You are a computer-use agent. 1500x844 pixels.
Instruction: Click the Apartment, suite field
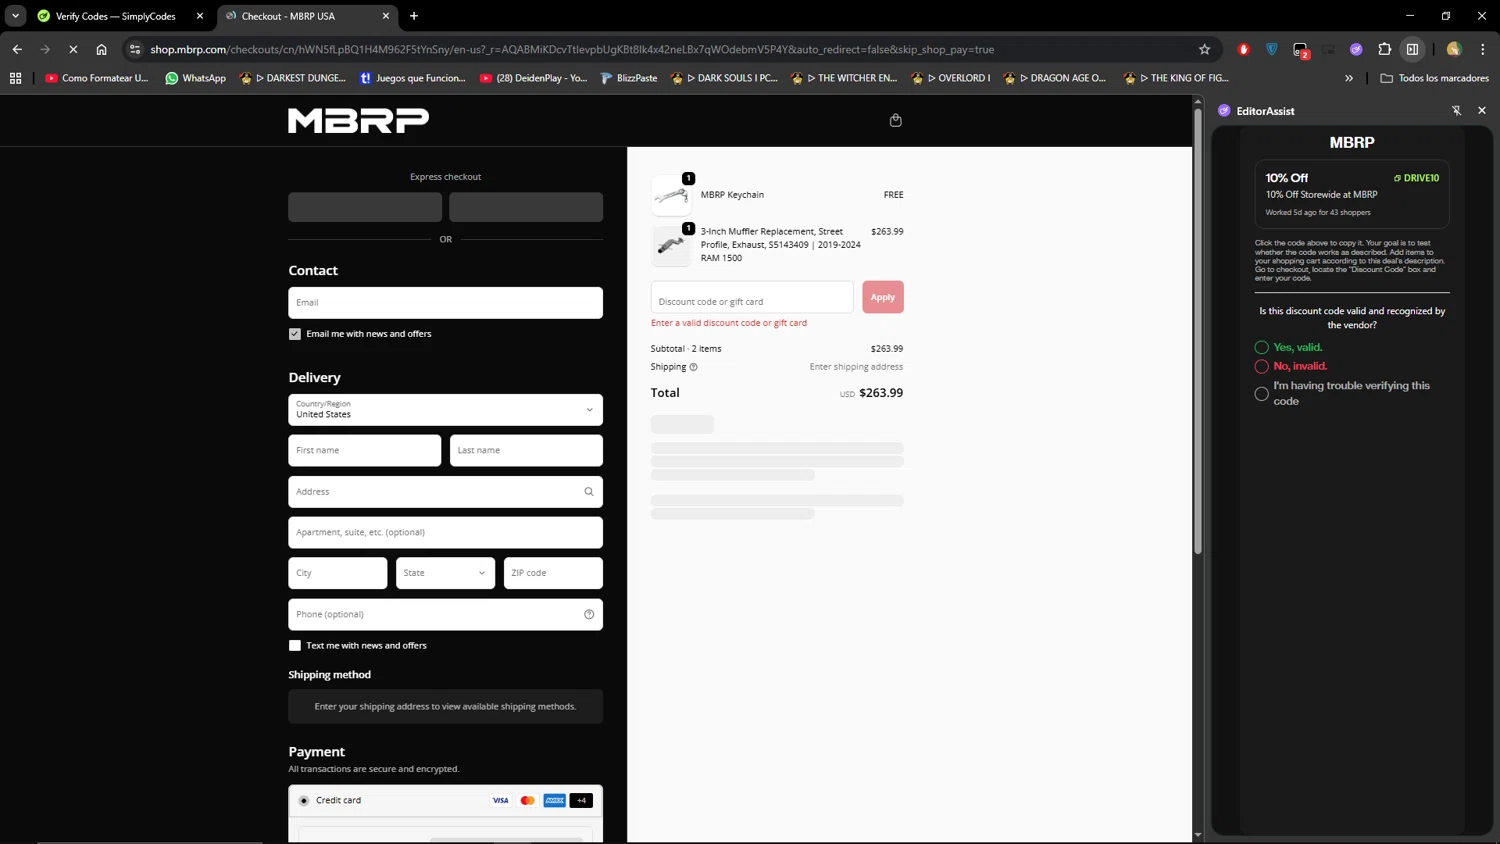coord(445,532)
